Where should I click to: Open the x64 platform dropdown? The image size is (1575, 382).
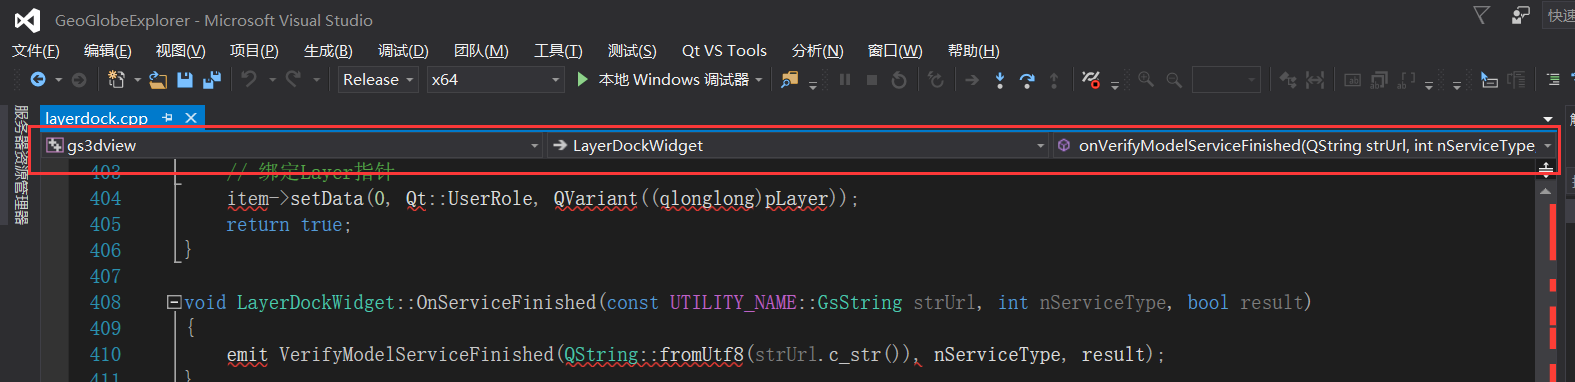point(496,80)
